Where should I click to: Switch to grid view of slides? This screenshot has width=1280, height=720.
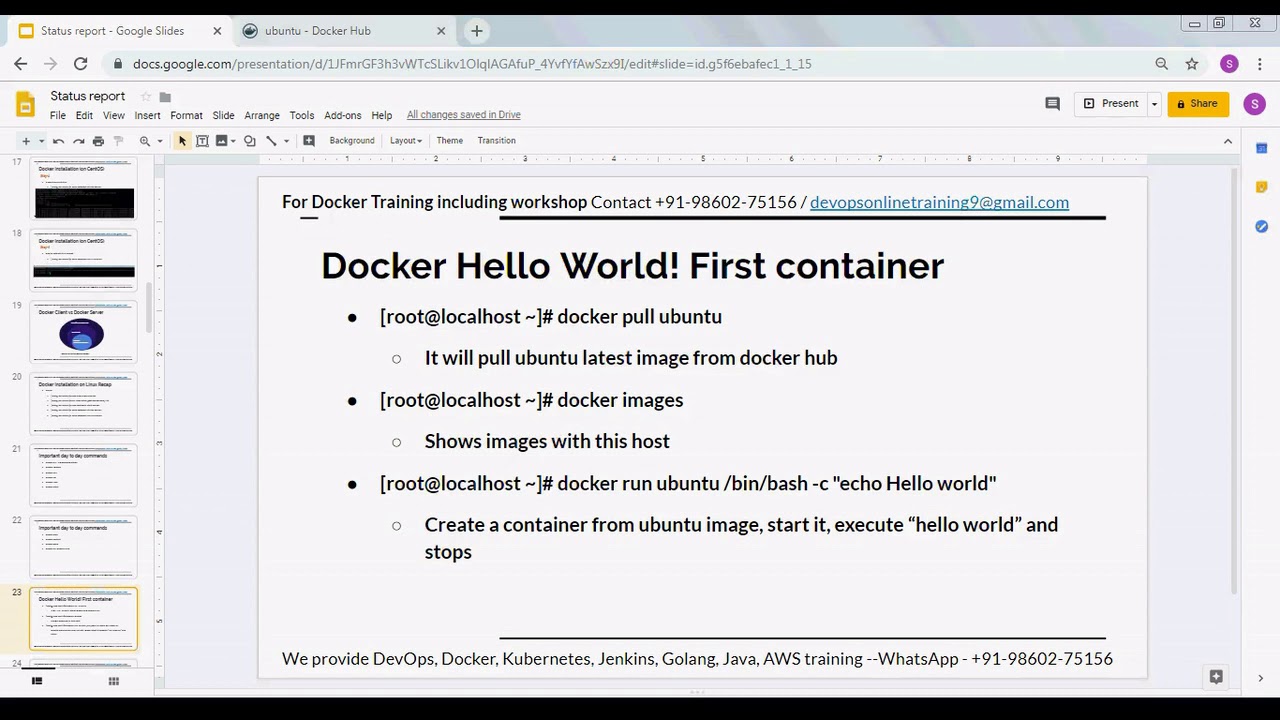(114, 681)
